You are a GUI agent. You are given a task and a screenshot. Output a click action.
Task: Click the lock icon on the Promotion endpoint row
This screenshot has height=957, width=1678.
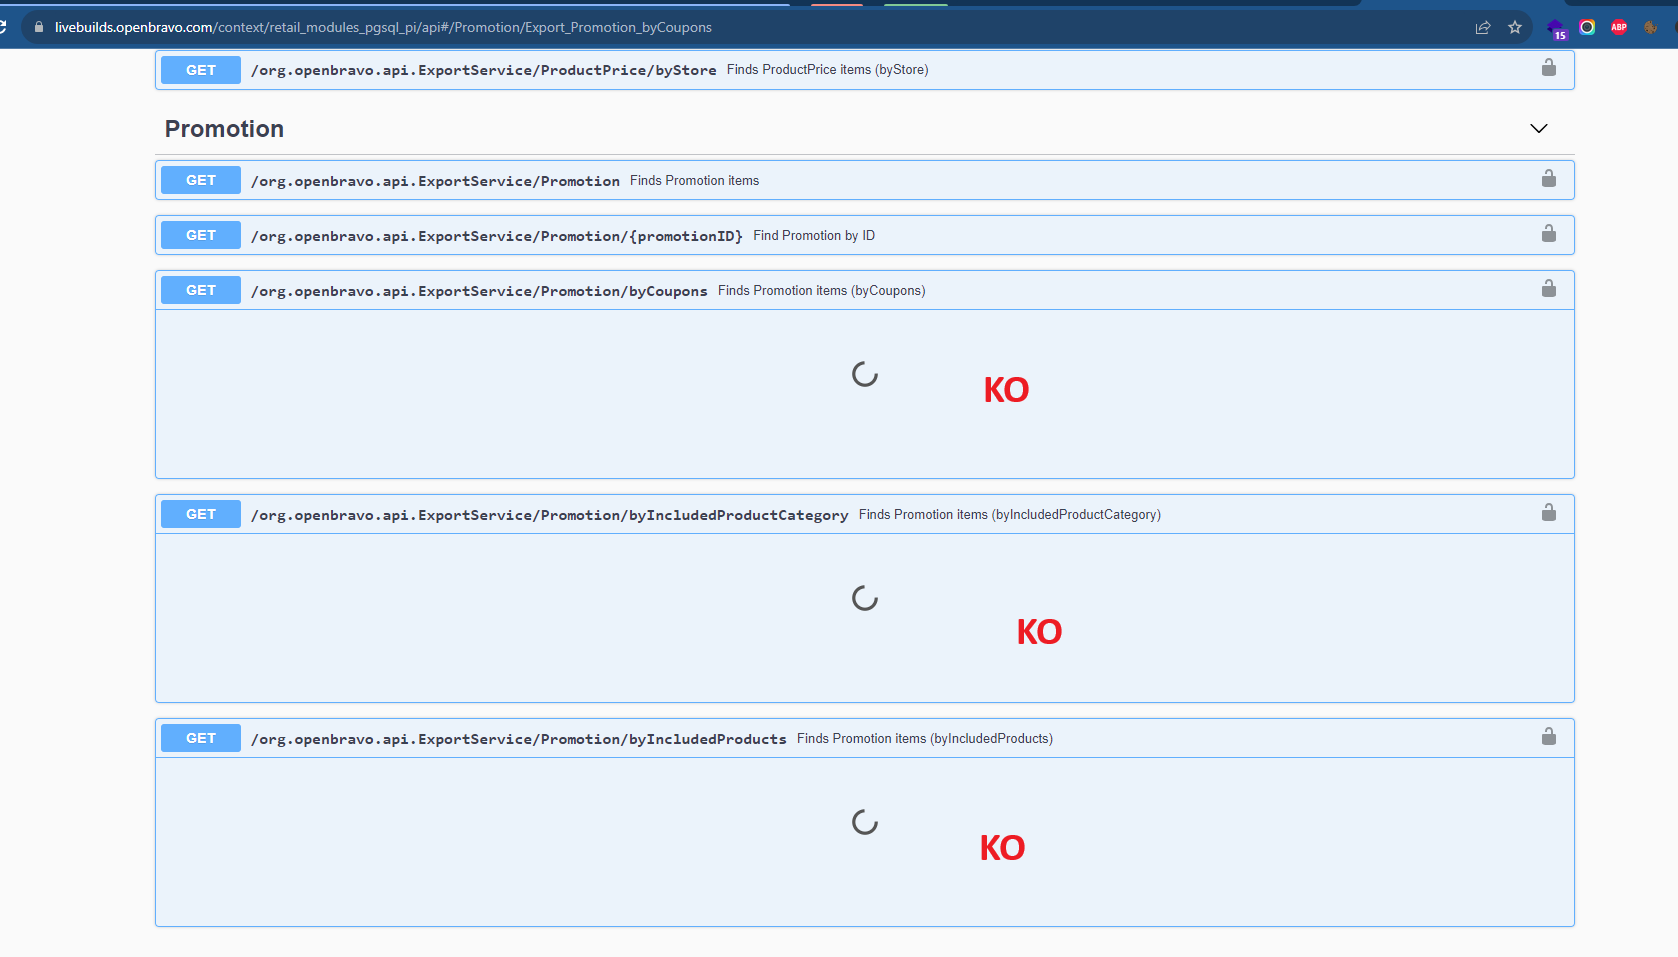[x=1548, y=179]
